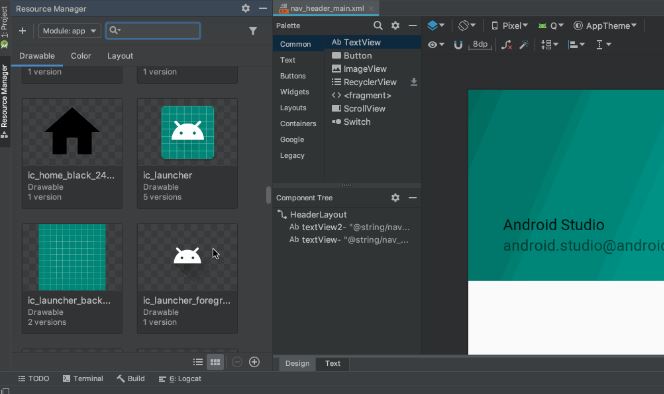Open the Terminal tool window
This screenshot has height=394, width=664.
[x=83, y=379]
